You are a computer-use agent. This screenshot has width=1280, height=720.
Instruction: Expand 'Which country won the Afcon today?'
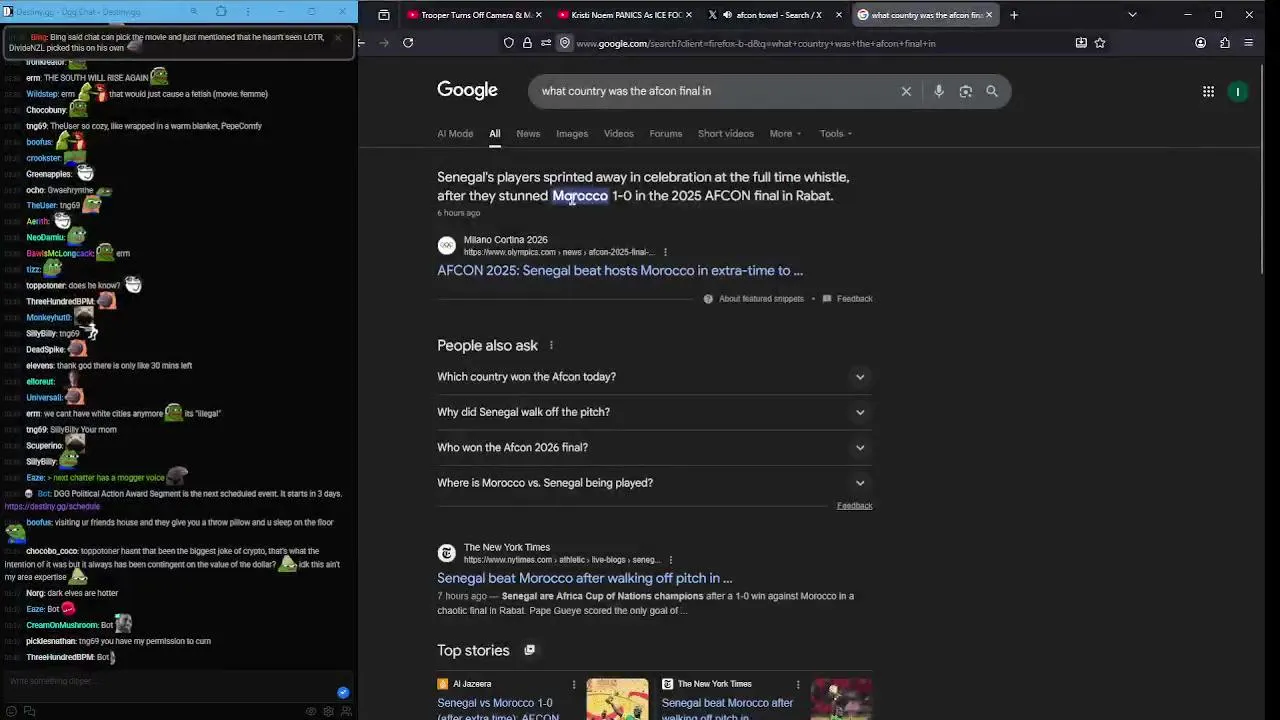click(654, 377)
